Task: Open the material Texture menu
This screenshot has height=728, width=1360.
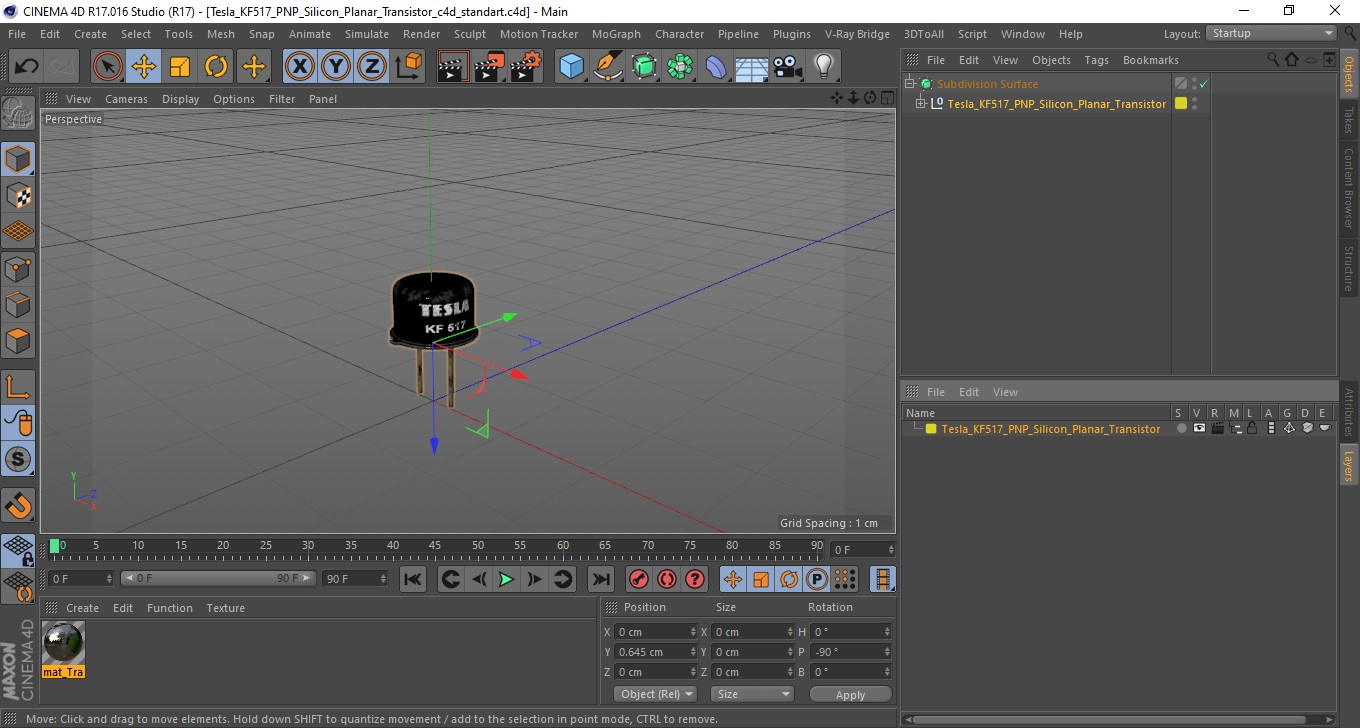Action: click(x=225, y=608)
